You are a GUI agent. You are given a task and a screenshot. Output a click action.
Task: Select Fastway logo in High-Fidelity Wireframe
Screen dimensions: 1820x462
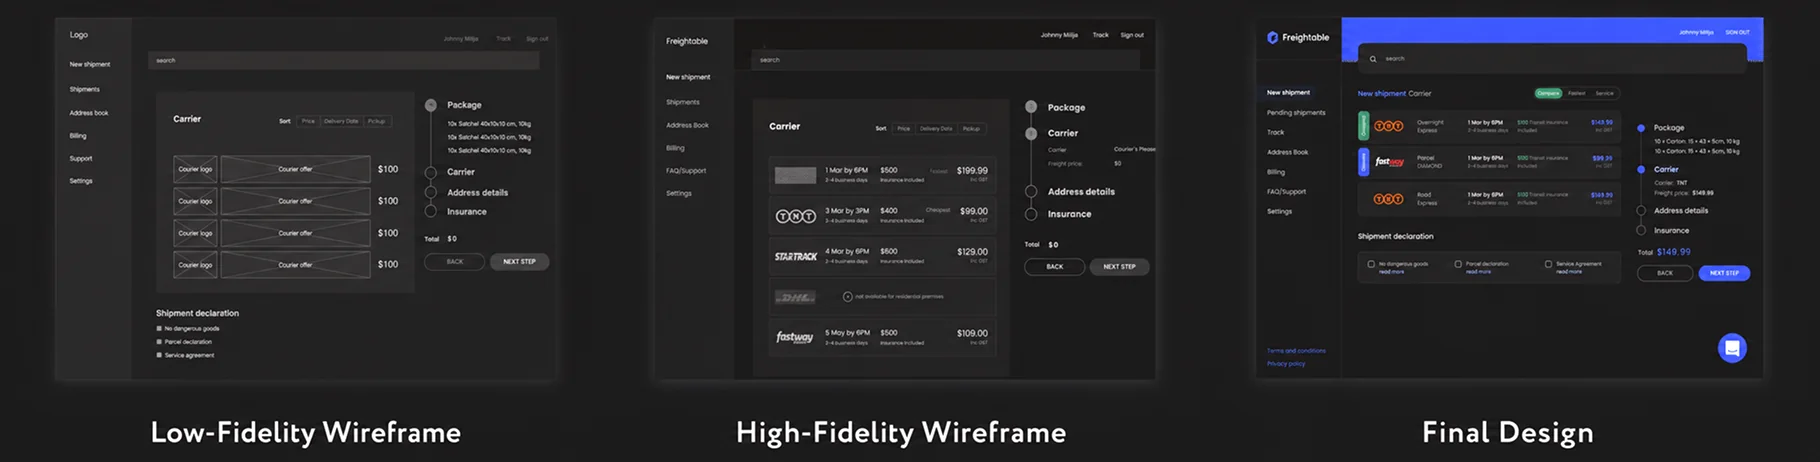point(795,337)
